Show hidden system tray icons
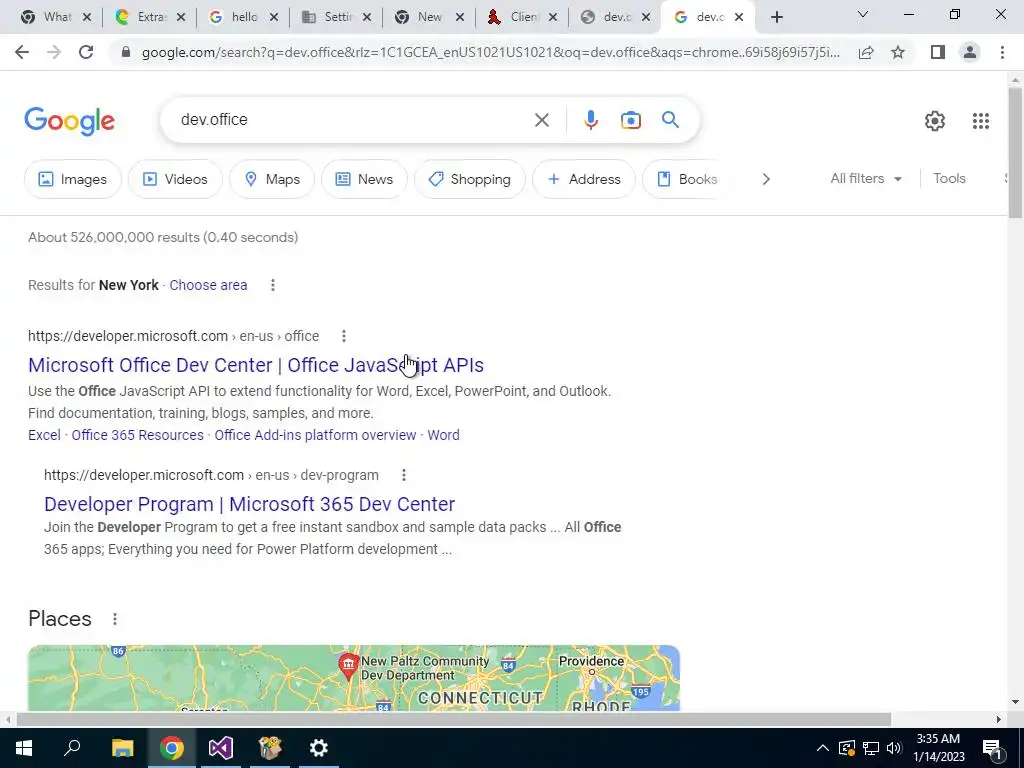Viewport: 1024px width, 768px height. coord(823,748)
